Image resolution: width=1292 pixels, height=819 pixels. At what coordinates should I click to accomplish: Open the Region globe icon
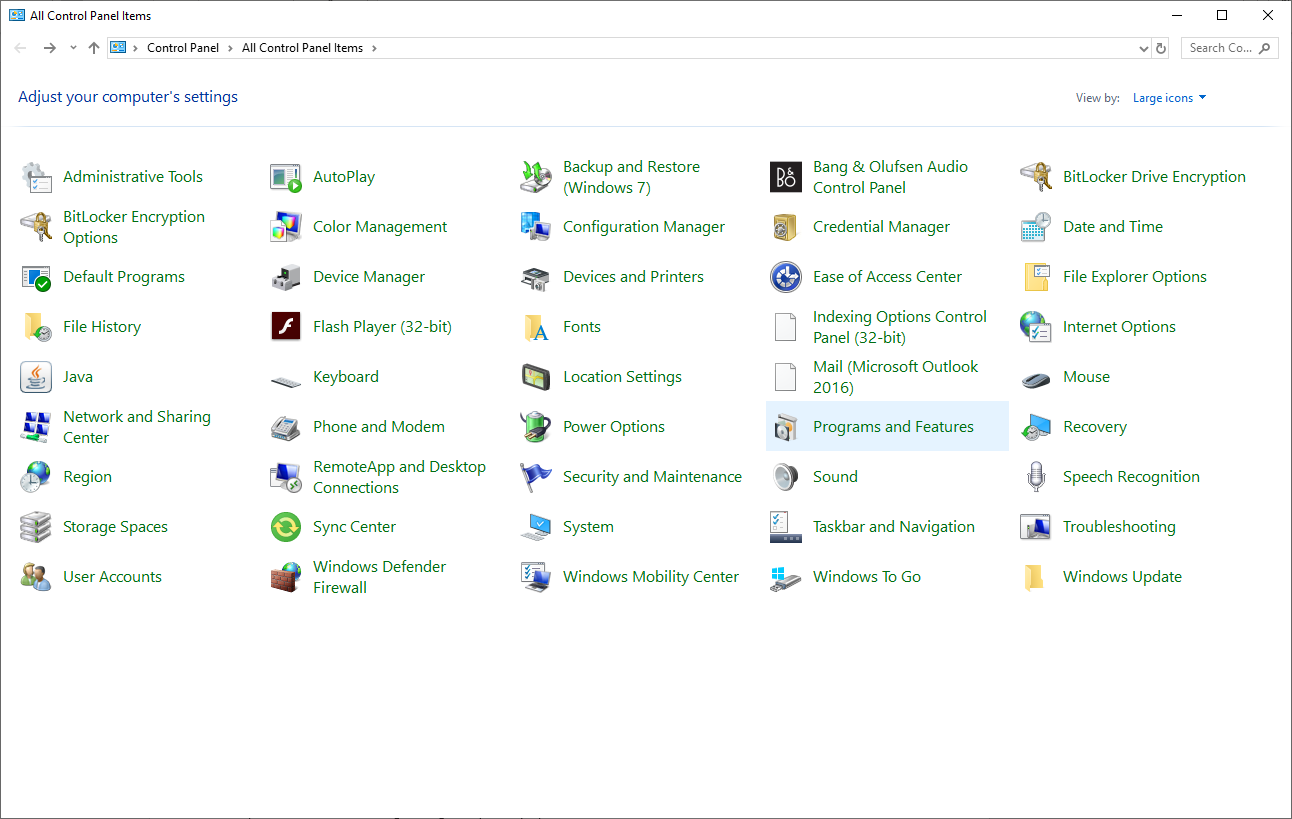click(x=36, y=477)
